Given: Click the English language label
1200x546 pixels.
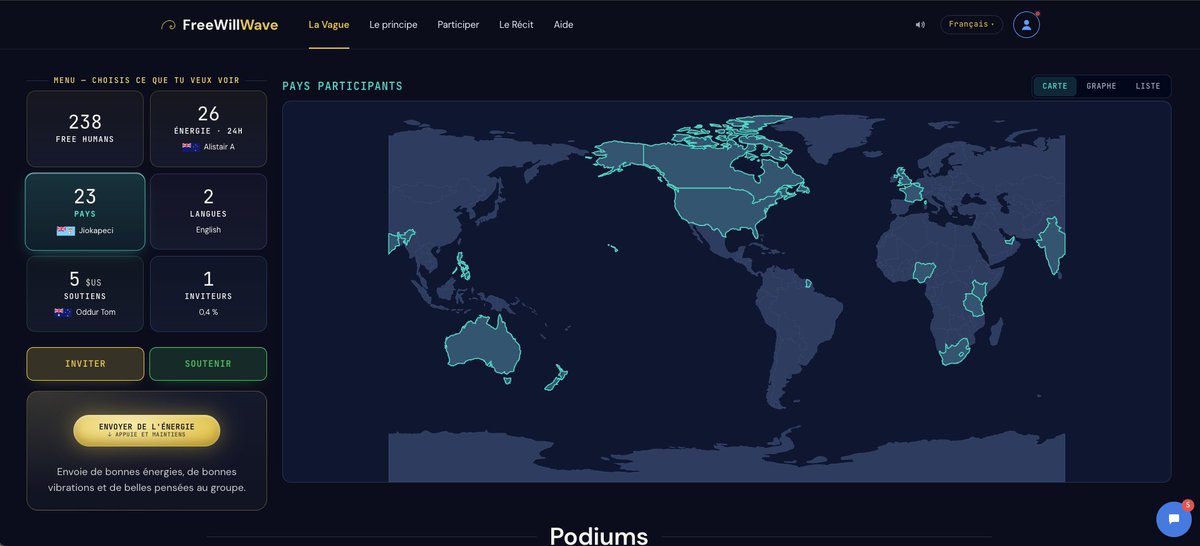Looking at the screenshot, I should click(x=208, y=230).
